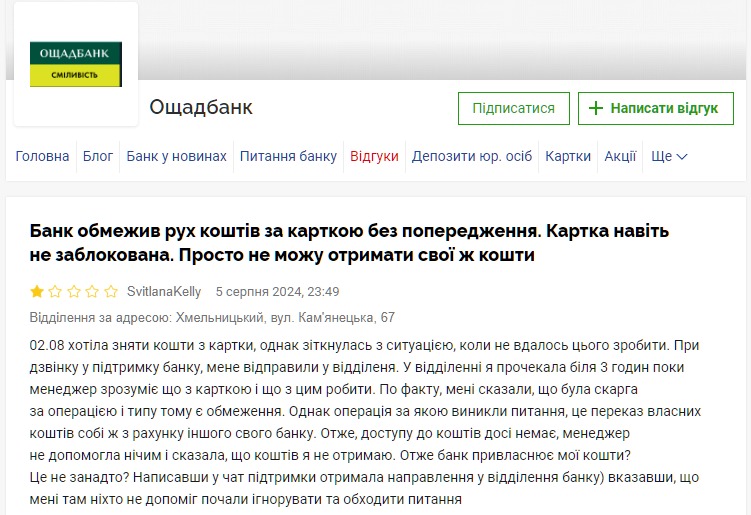Open Депозити юр. осіб tab
The height and width of the screenshot is (515, 751).
click(472, 157)
